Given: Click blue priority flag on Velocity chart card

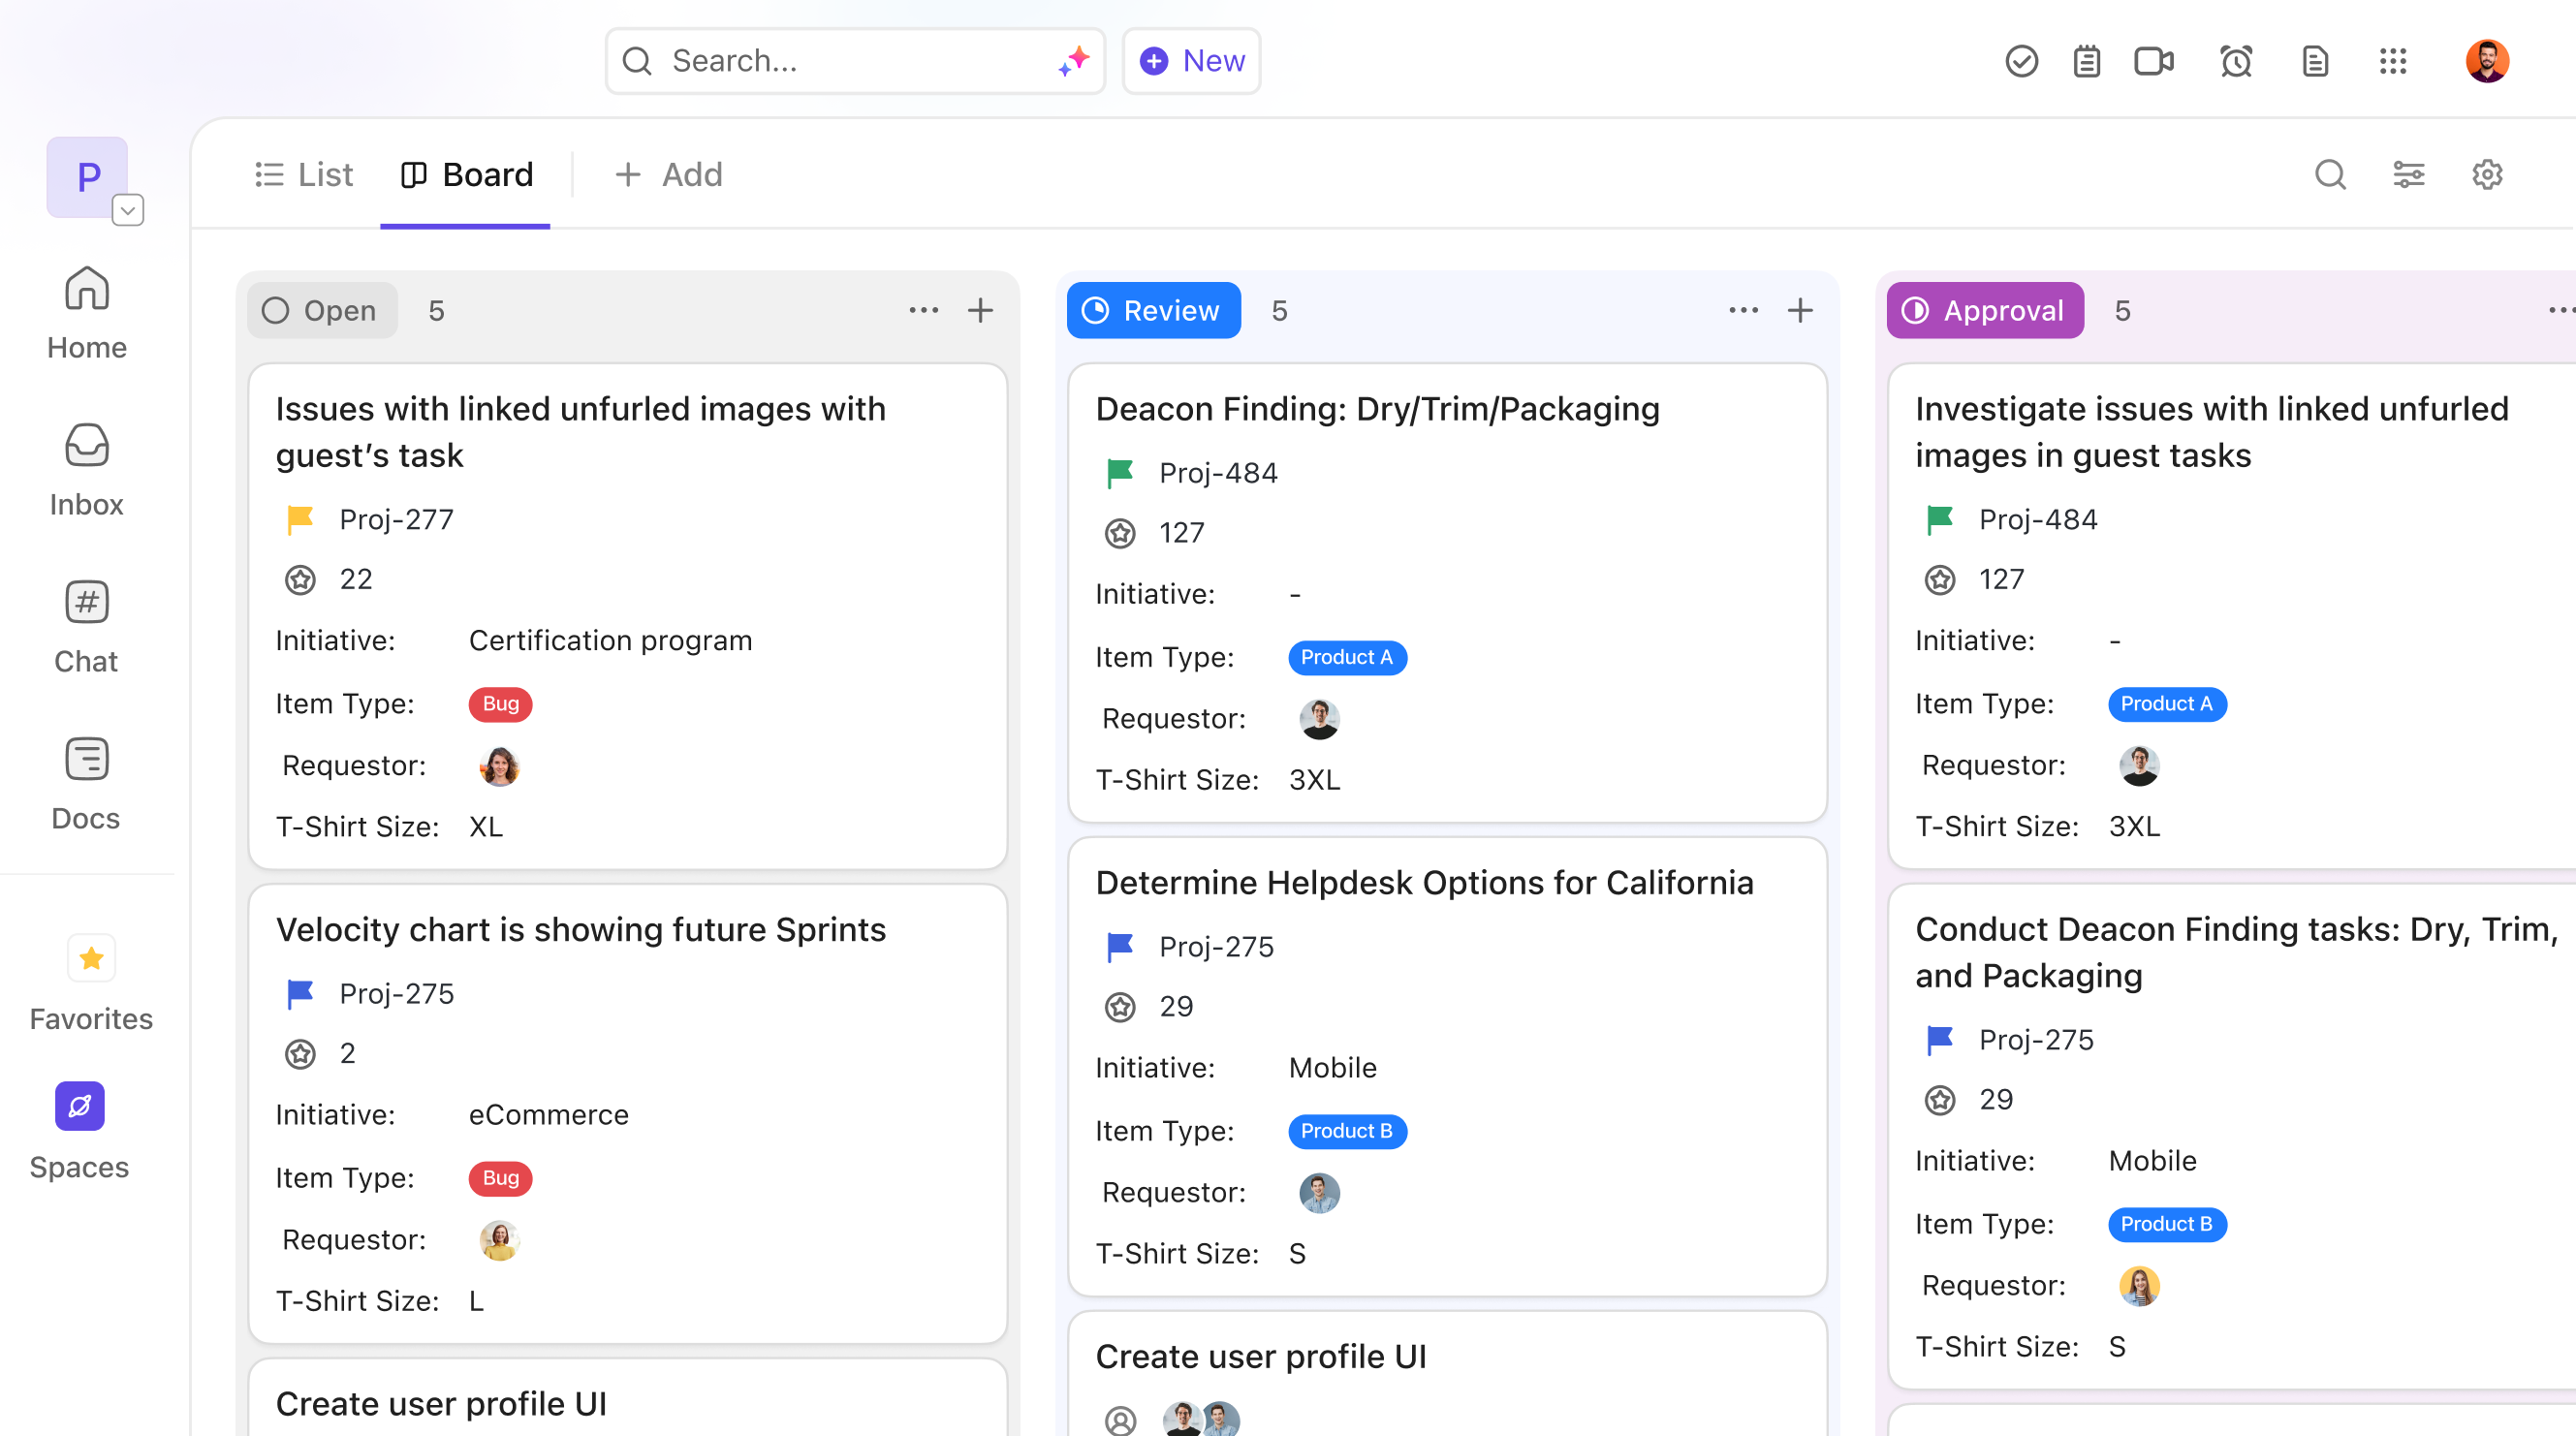Looking at the screenshot, I should (300, 993).
